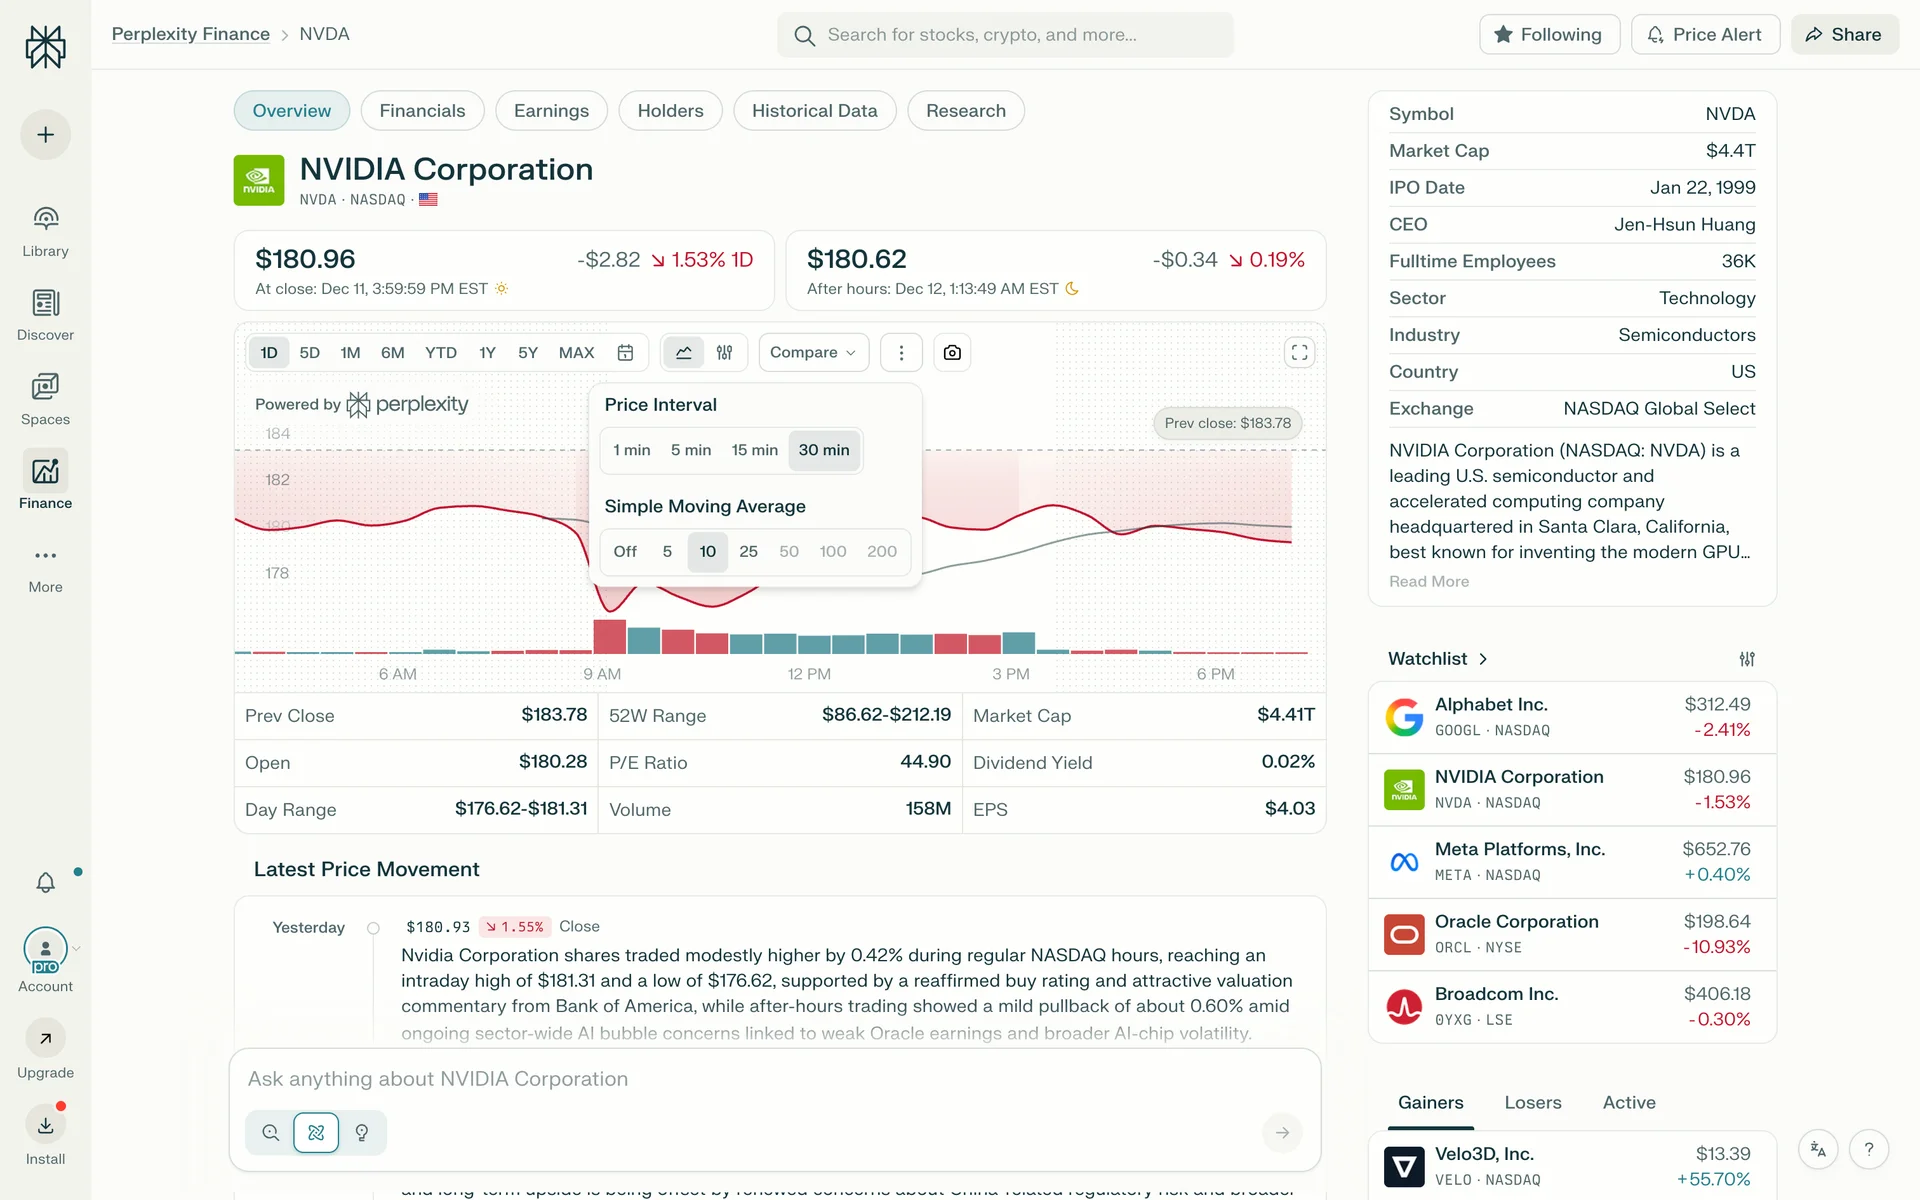Click the Price Alert button
This screenshot has height=1200, width=1920.
click(x=1704, y=34)
